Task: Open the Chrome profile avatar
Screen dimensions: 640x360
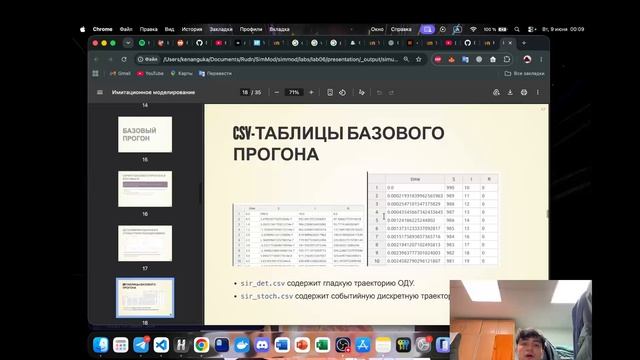Action: coord(527,59)
